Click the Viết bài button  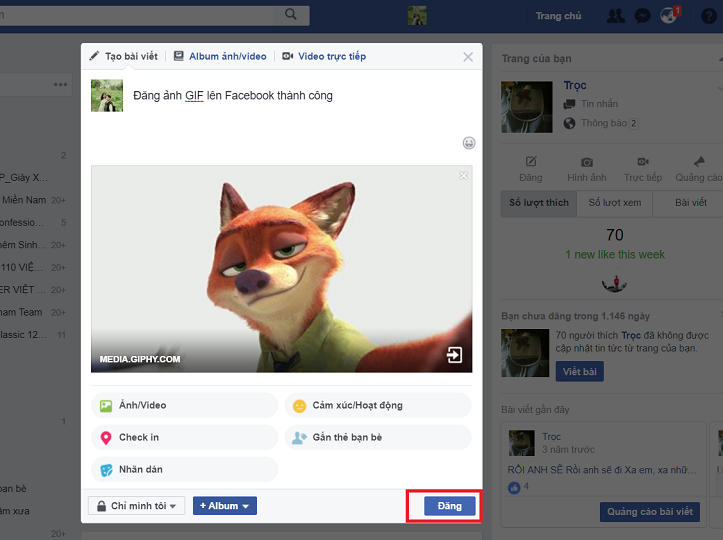[580, 372]
